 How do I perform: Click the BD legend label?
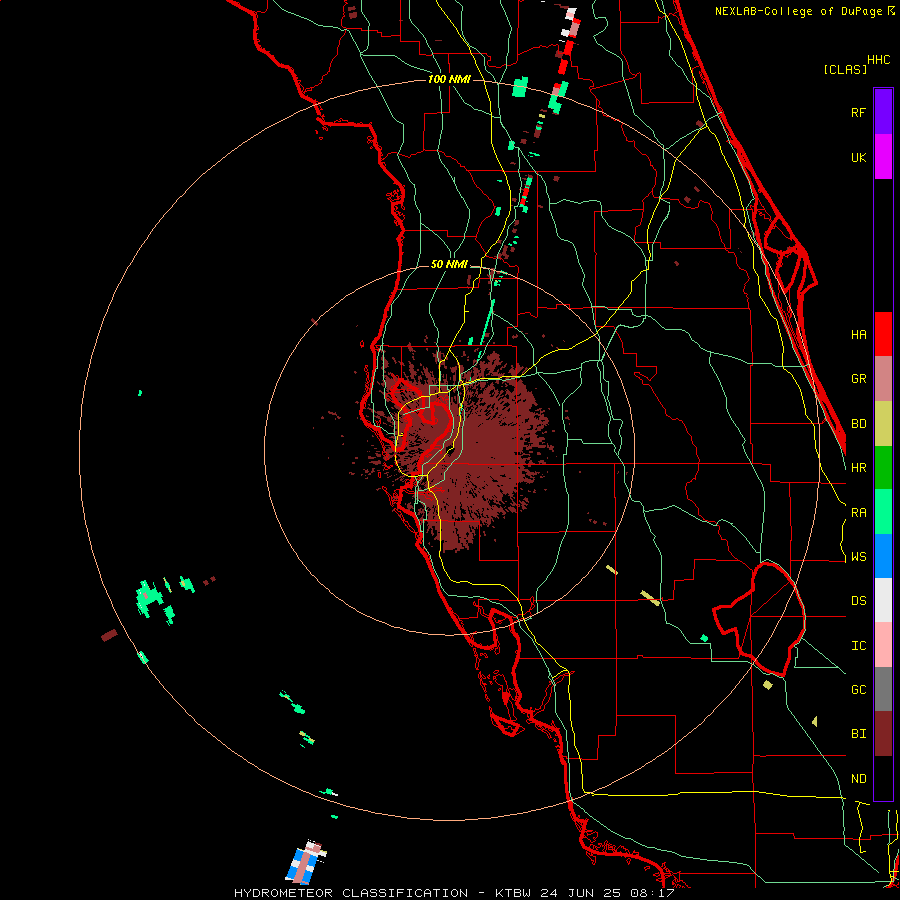click(x=858, y=424)
